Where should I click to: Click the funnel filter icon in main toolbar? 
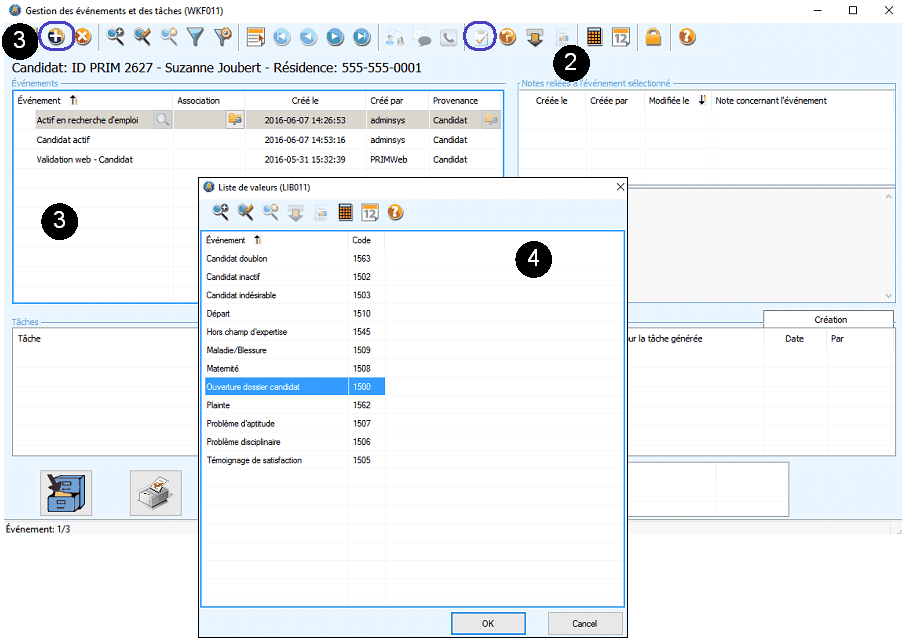click(x=196, y=37)
